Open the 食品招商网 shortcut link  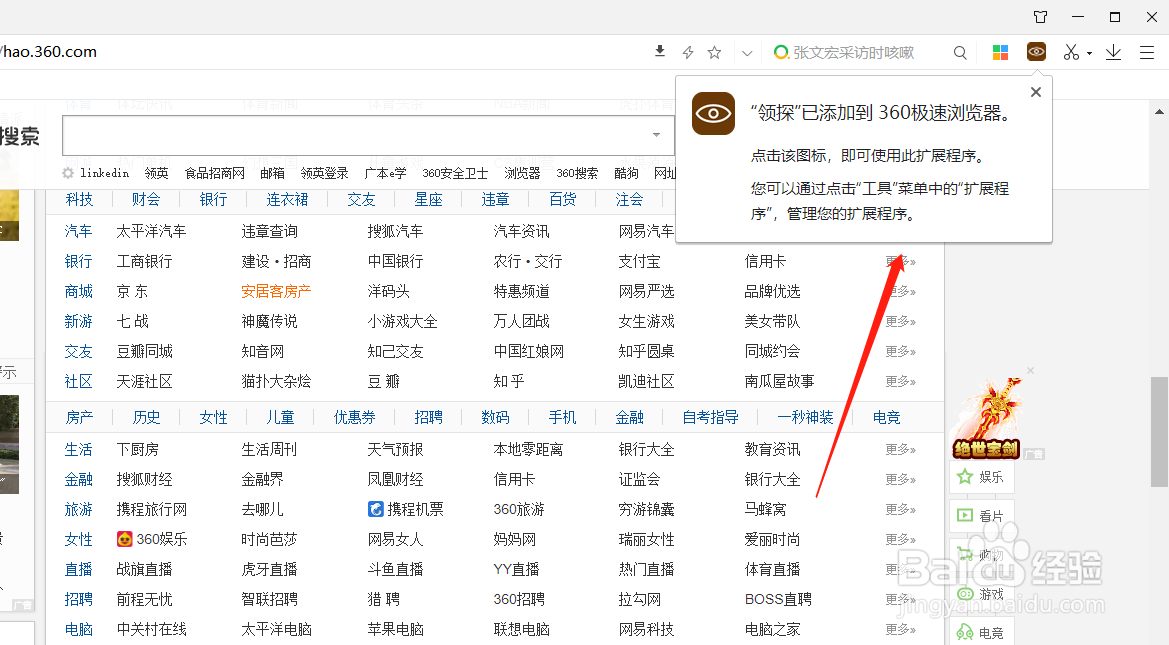coord(215,173)
